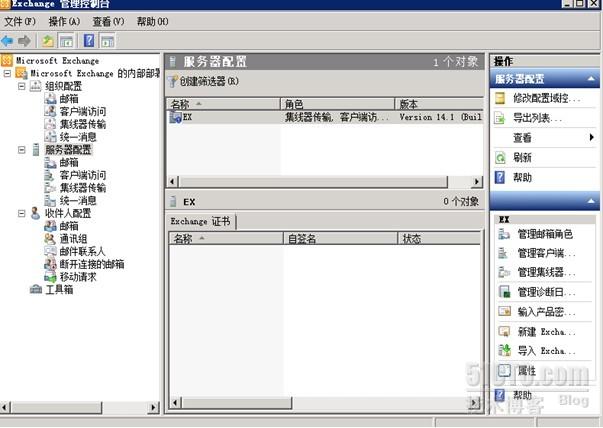Click the blue Help toolbar icon
Screen dimensions: 603x428
coord(89,41)
